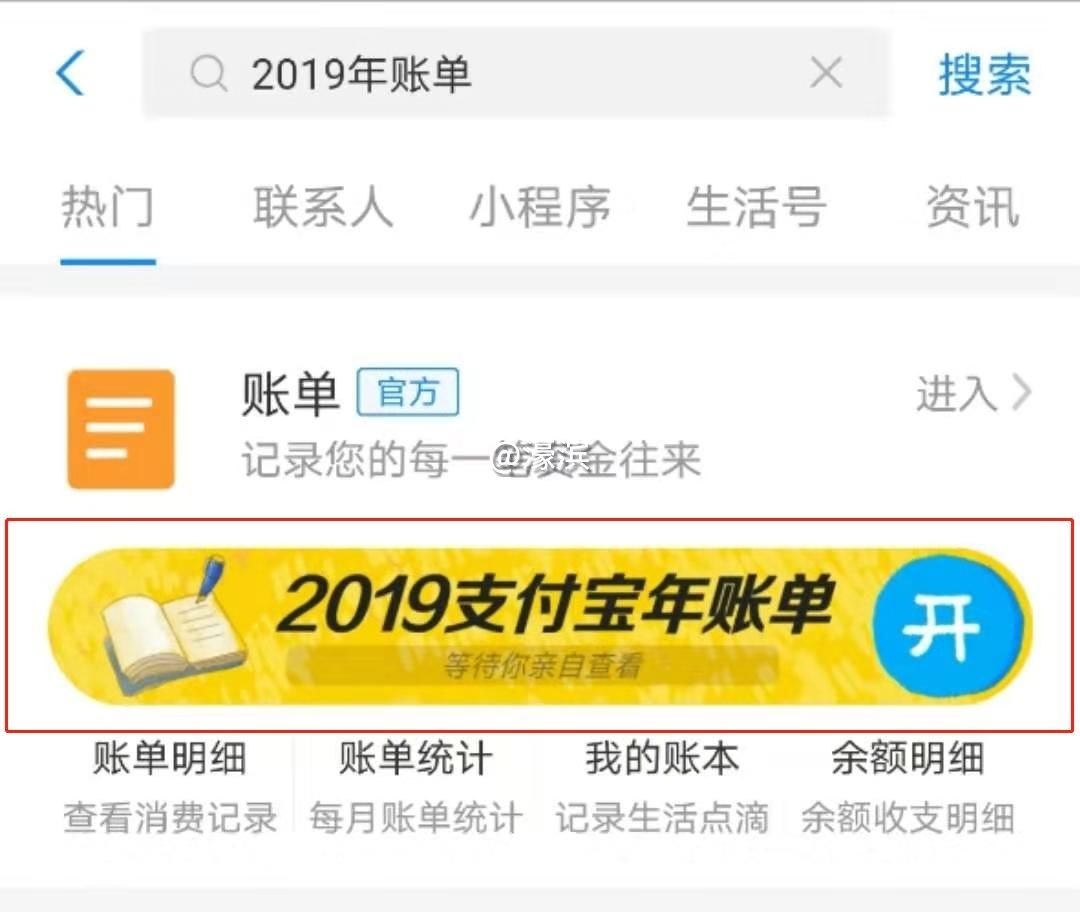Screen dimensions: 1080x912
Task: Click the 搜索 button
Action: point(985,74)
